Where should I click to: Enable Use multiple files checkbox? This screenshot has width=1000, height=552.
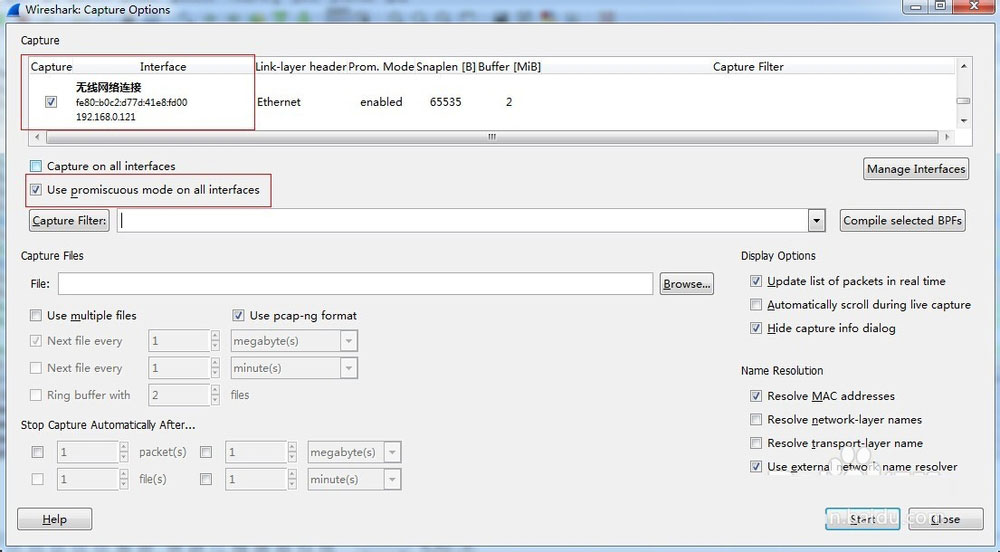point(36,316)
